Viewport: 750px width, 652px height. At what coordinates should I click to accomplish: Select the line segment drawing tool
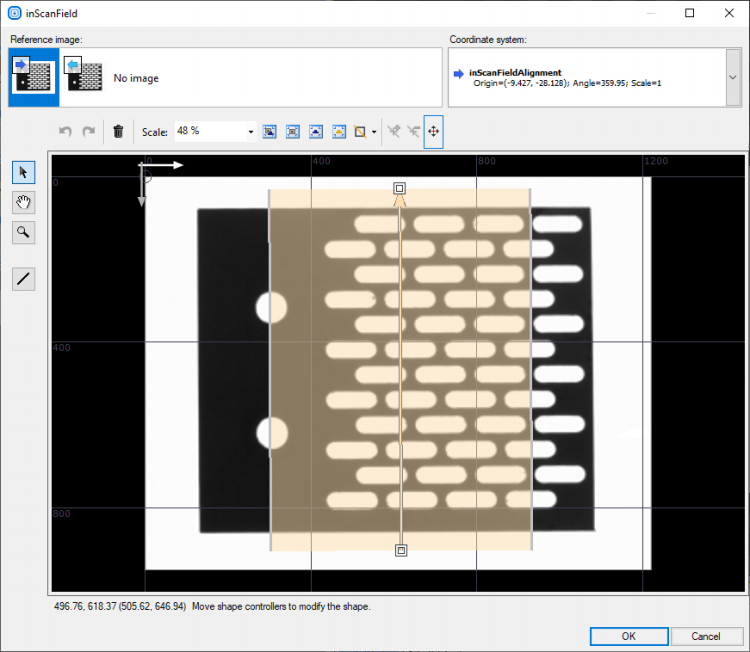23,279
